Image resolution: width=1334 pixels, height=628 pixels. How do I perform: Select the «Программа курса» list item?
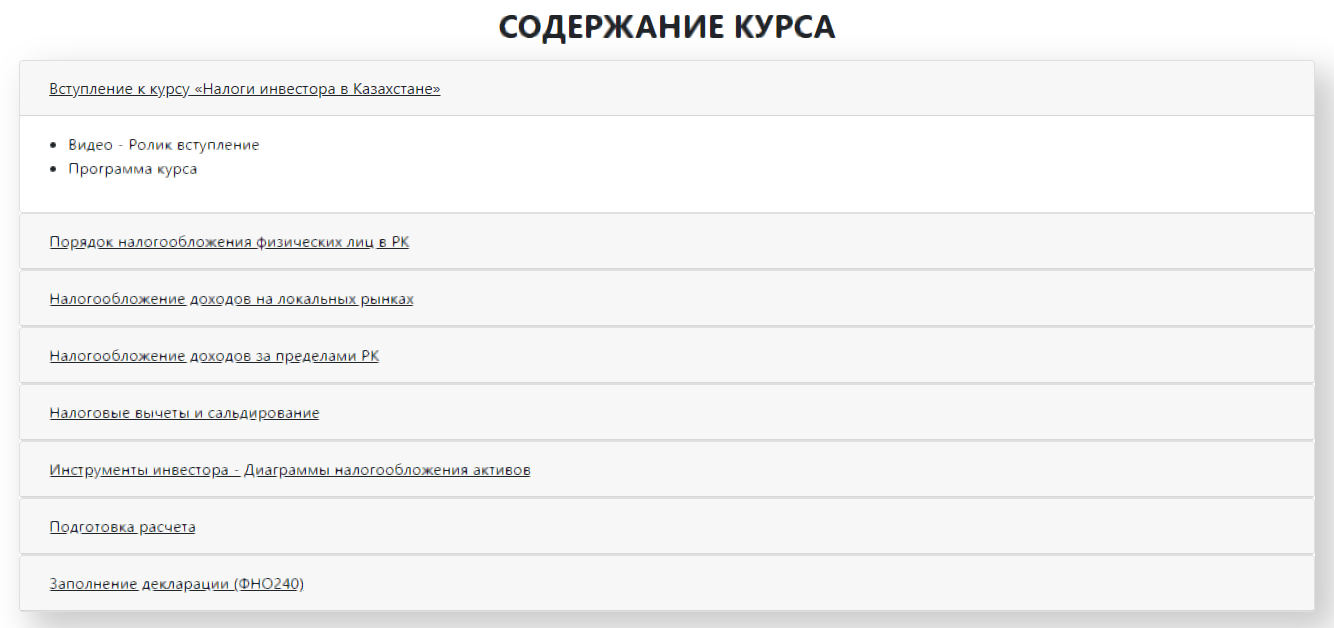point(132,169)
